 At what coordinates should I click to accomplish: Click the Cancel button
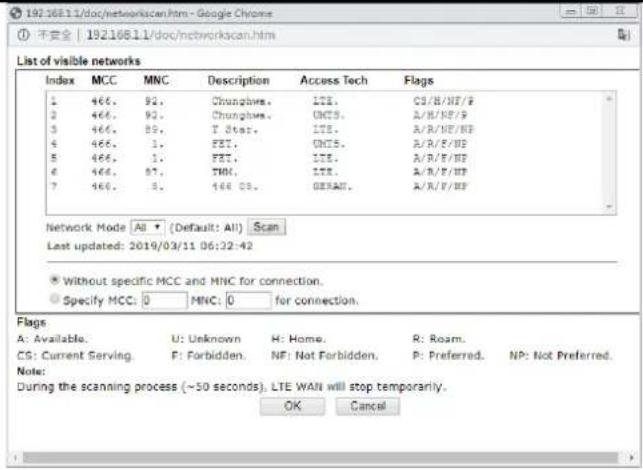coord(368,406)
